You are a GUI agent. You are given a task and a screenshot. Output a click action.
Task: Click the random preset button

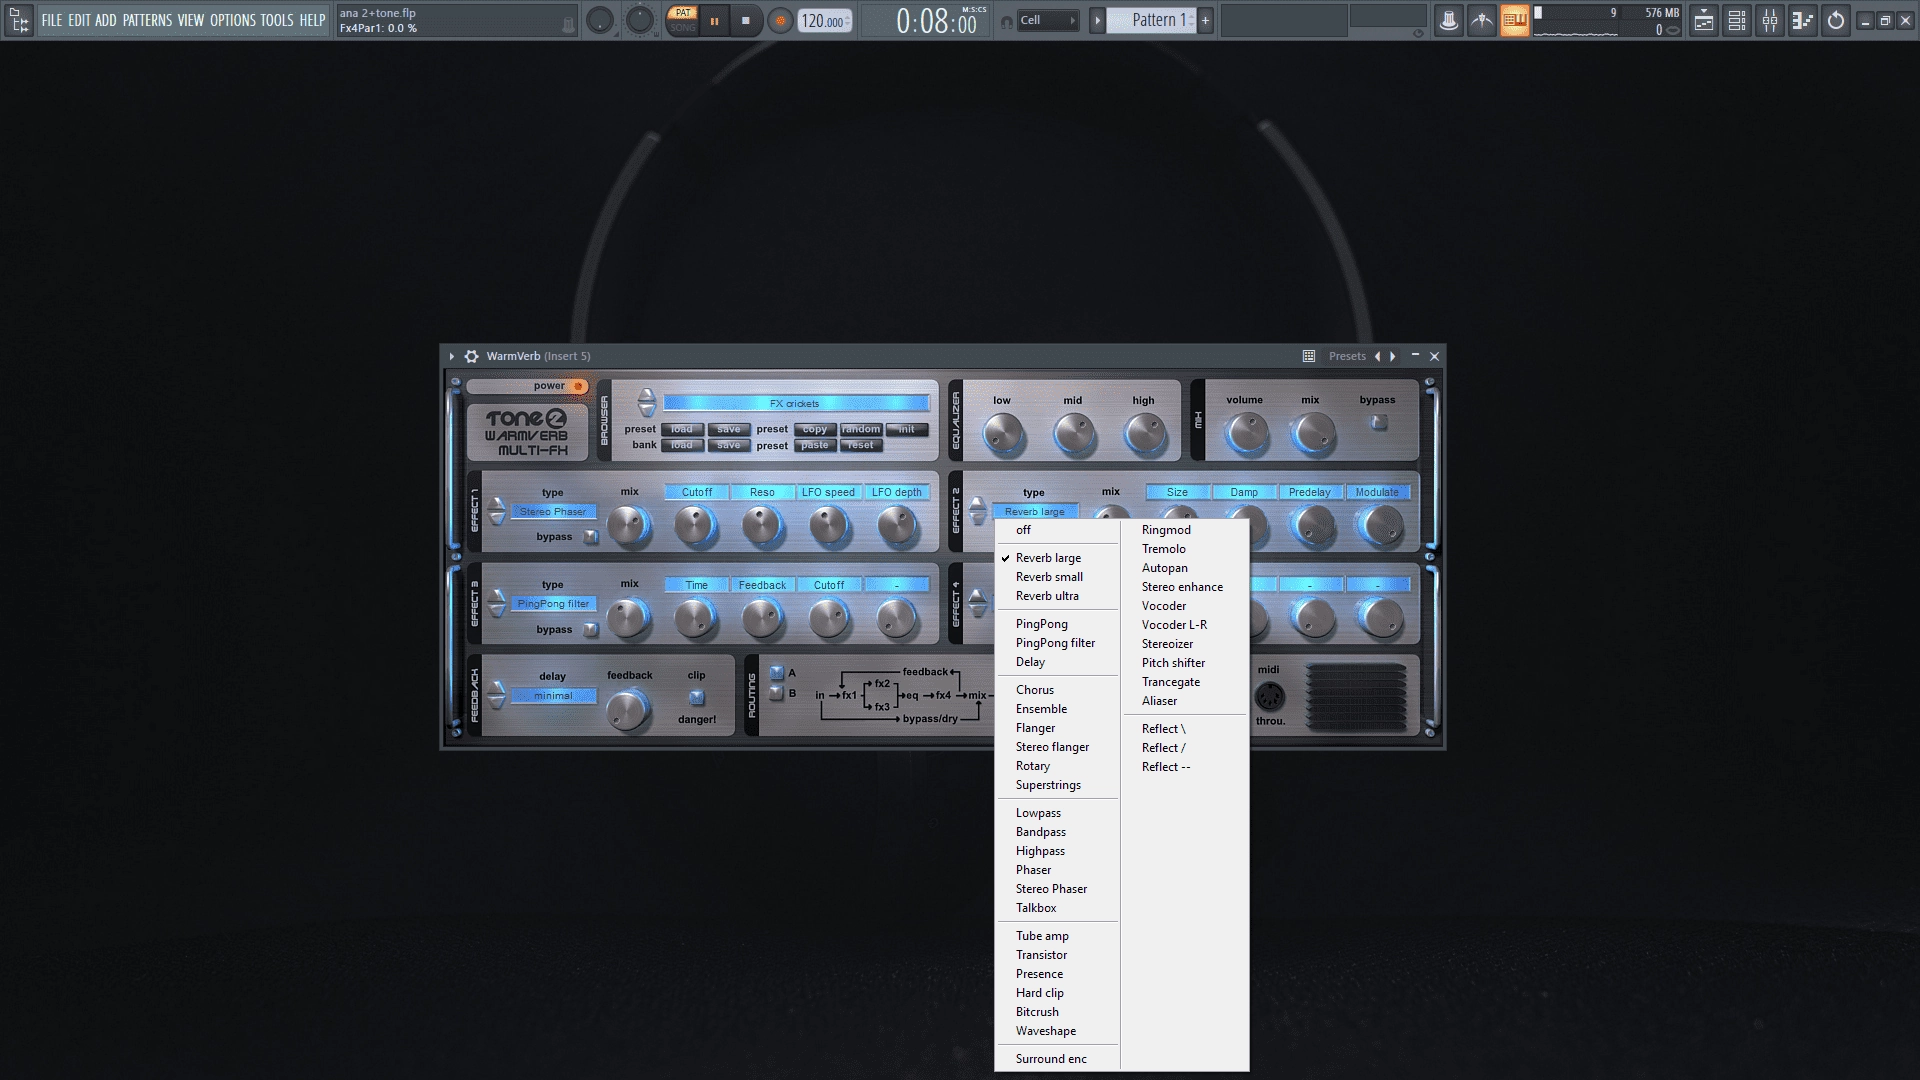(861, 429)
